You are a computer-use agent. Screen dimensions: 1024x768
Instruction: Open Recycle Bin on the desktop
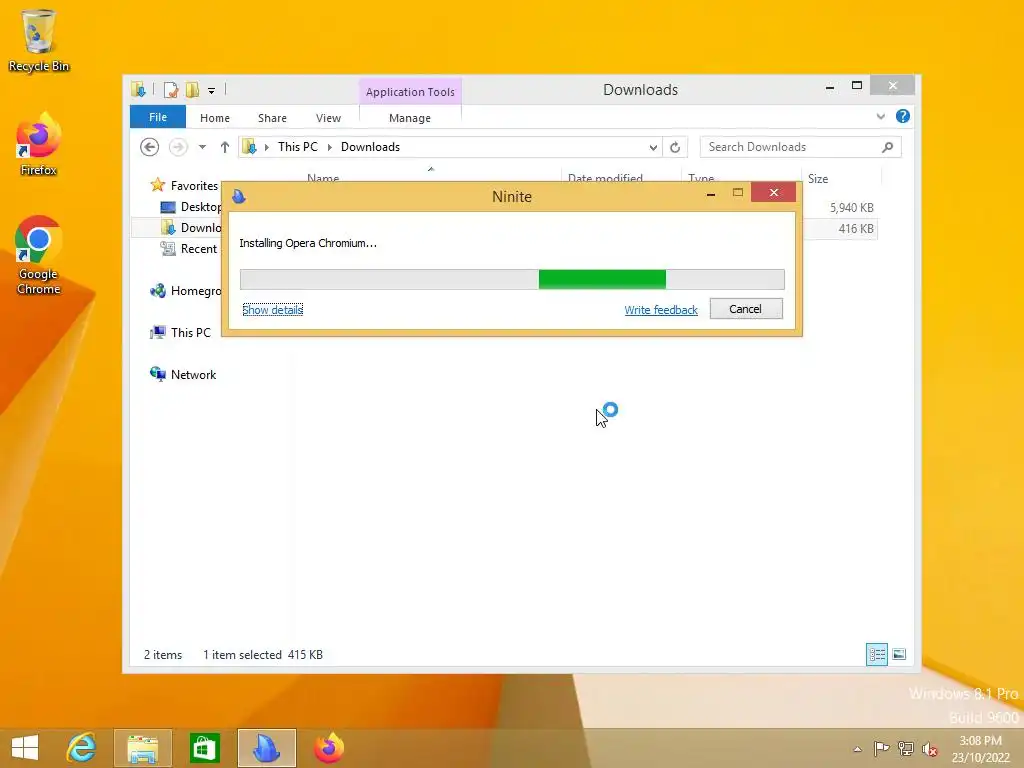39,40
